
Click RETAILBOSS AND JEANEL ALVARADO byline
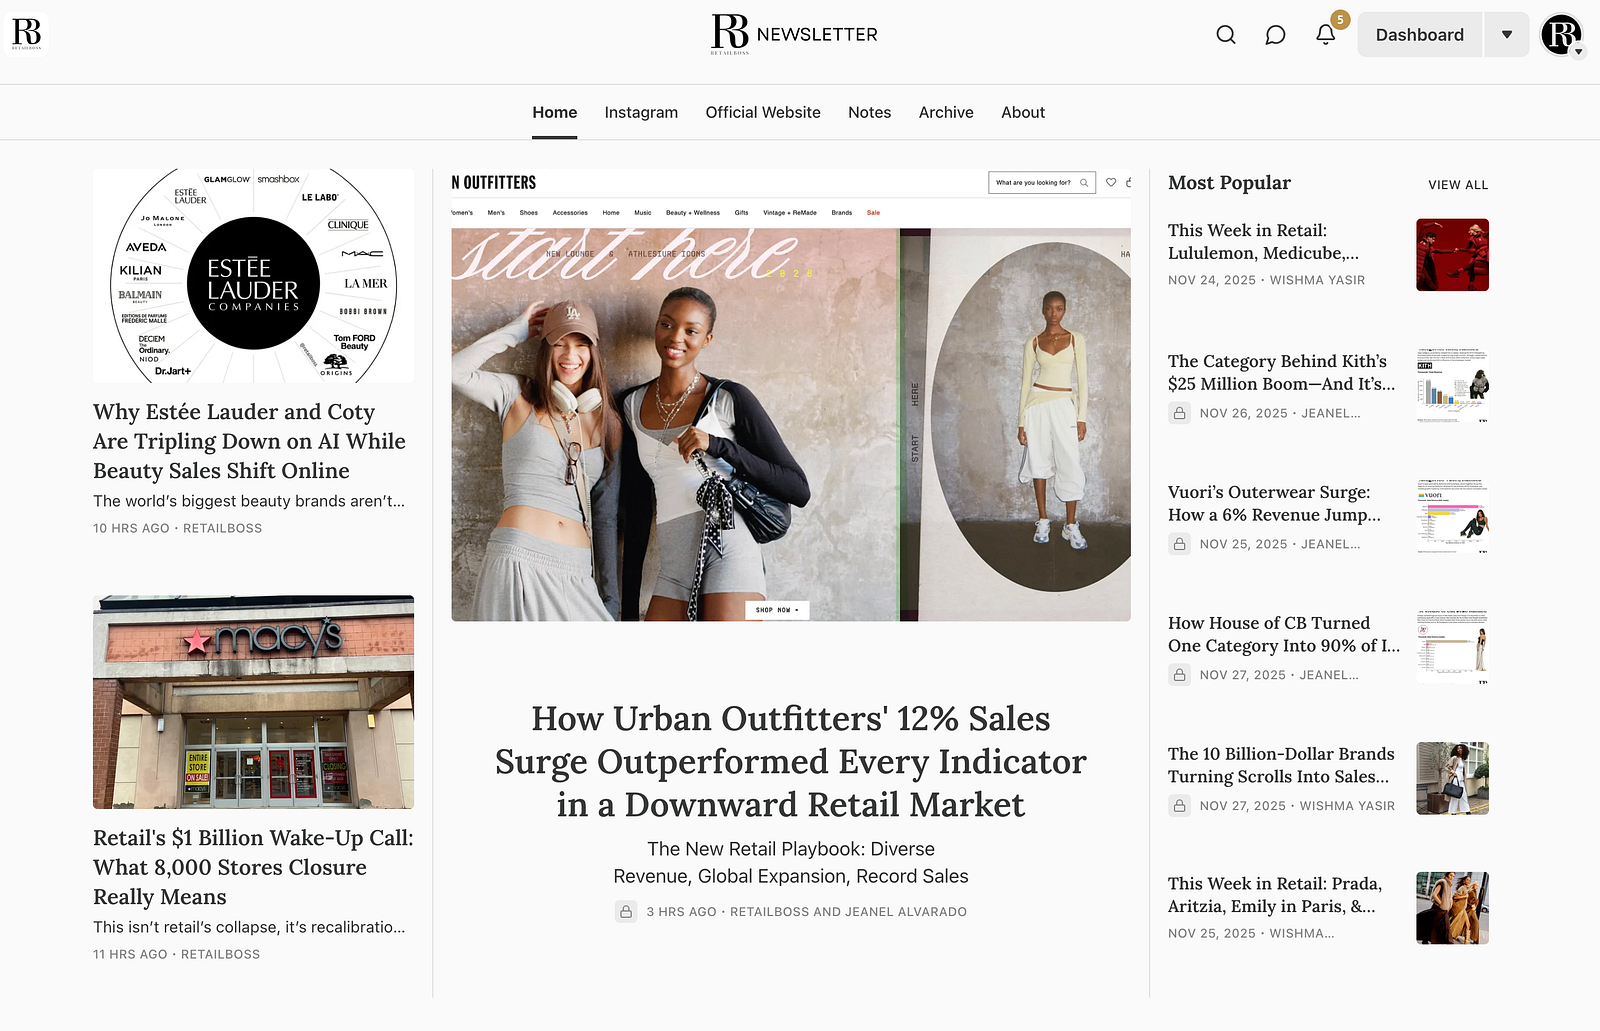pos(848,912)
